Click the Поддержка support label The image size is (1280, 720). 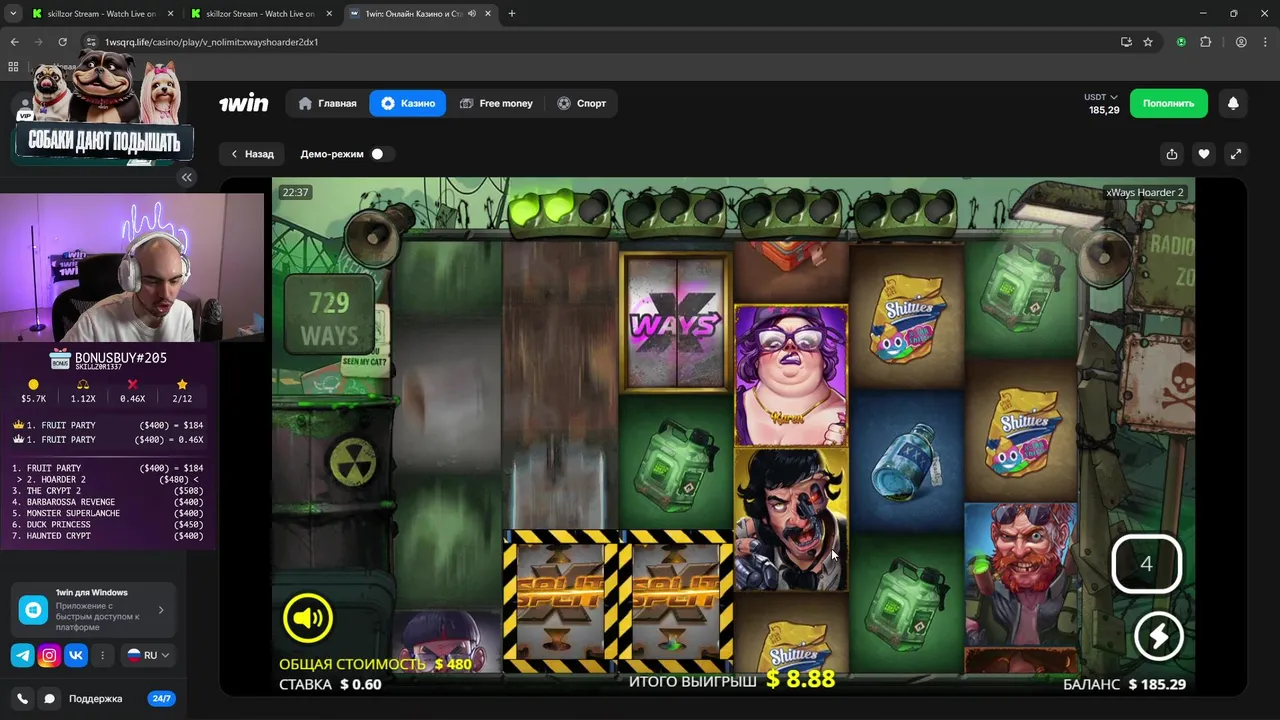click(x=95, y=699)
